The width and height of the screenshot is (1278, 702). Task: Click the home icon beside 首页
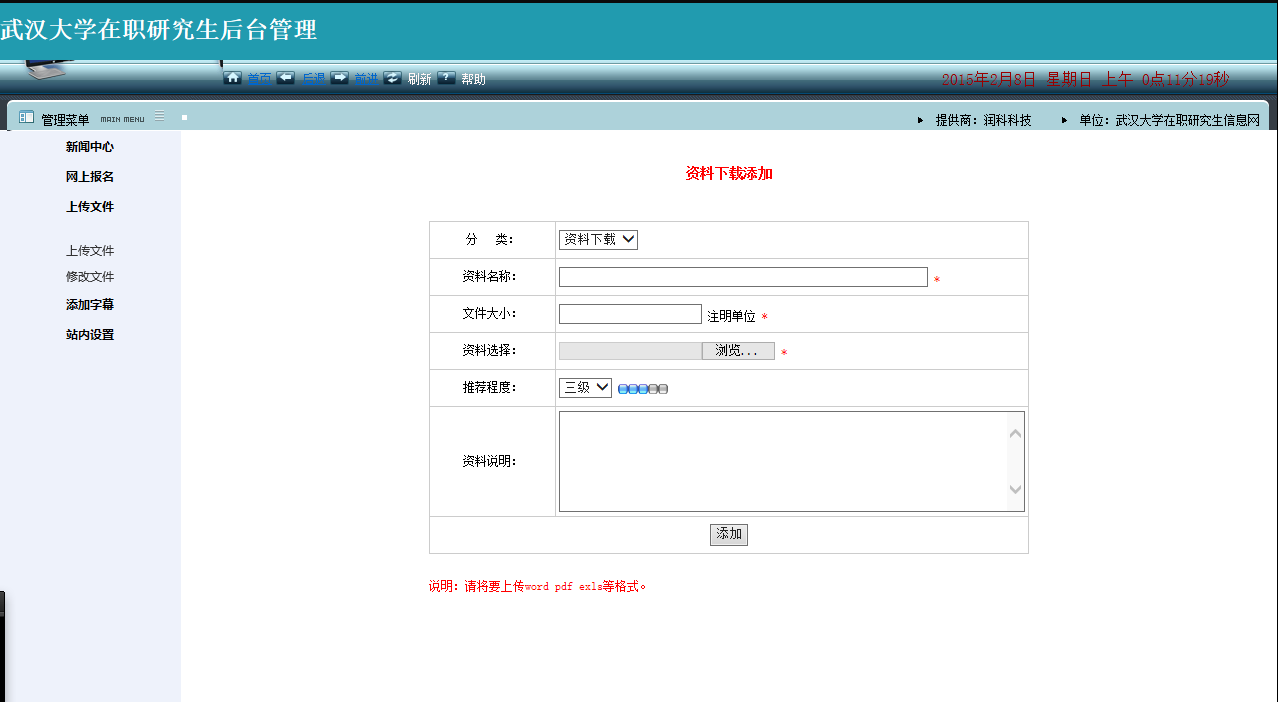pyautogui.click(x=232, y=78)
